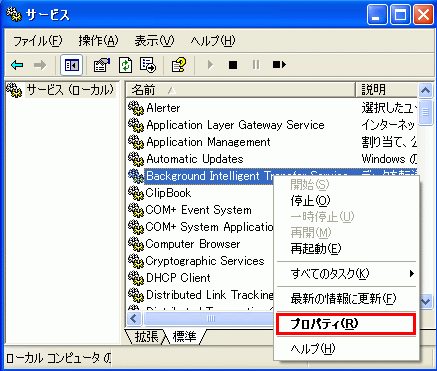Open the Properties toolbar icon
The height and width of the screenshot is (371, 437).
pos(102,65)
